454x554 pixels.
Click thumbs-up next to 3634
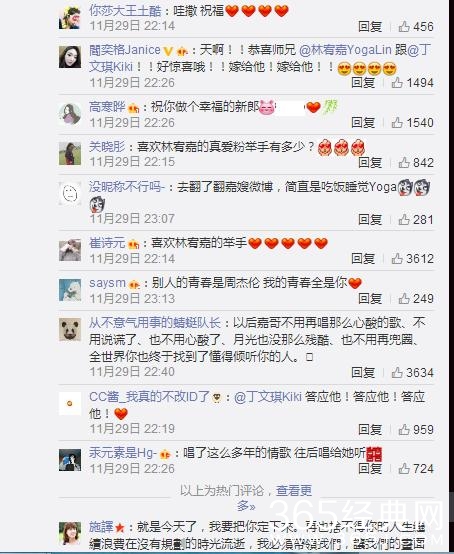click(x=397, y=372)
